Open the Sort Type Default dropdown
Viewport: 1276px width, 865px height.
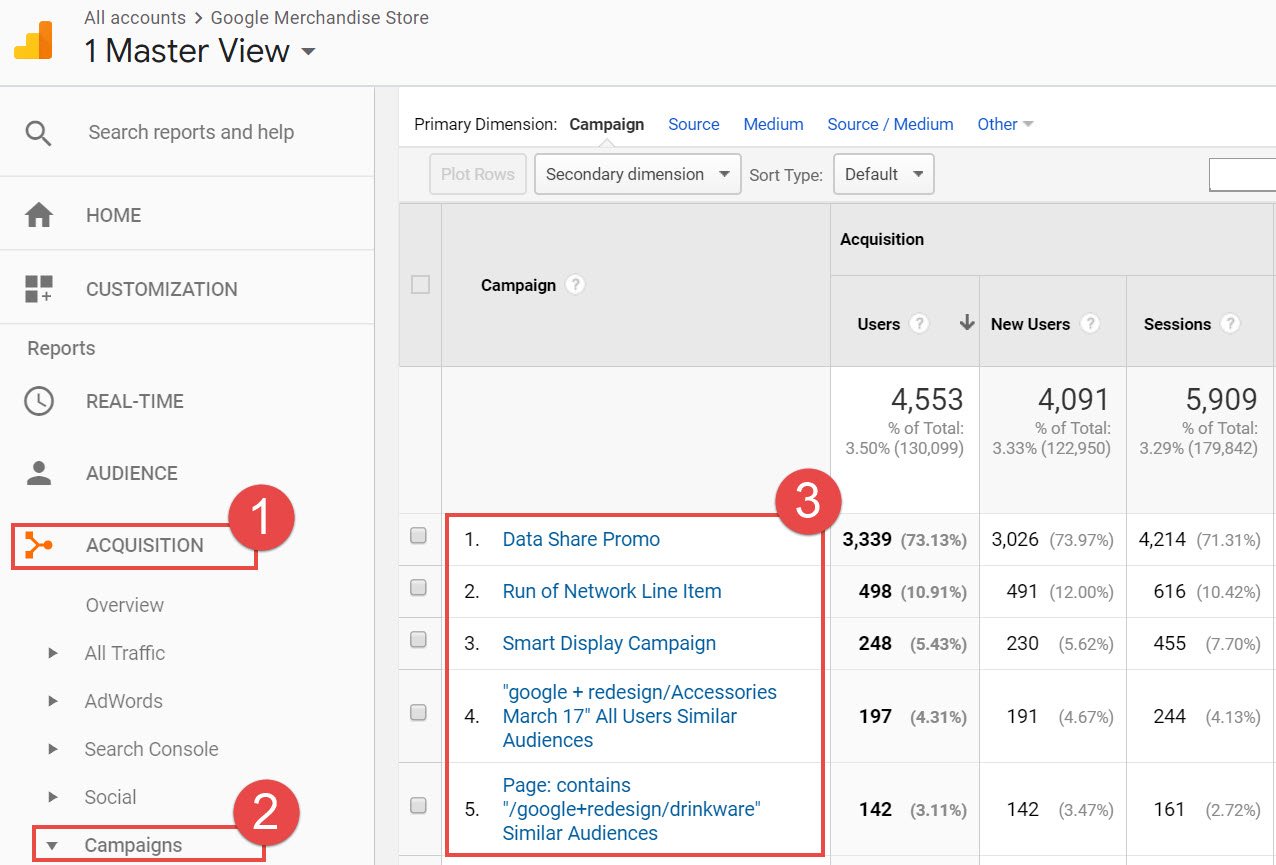tap(884, 174)
